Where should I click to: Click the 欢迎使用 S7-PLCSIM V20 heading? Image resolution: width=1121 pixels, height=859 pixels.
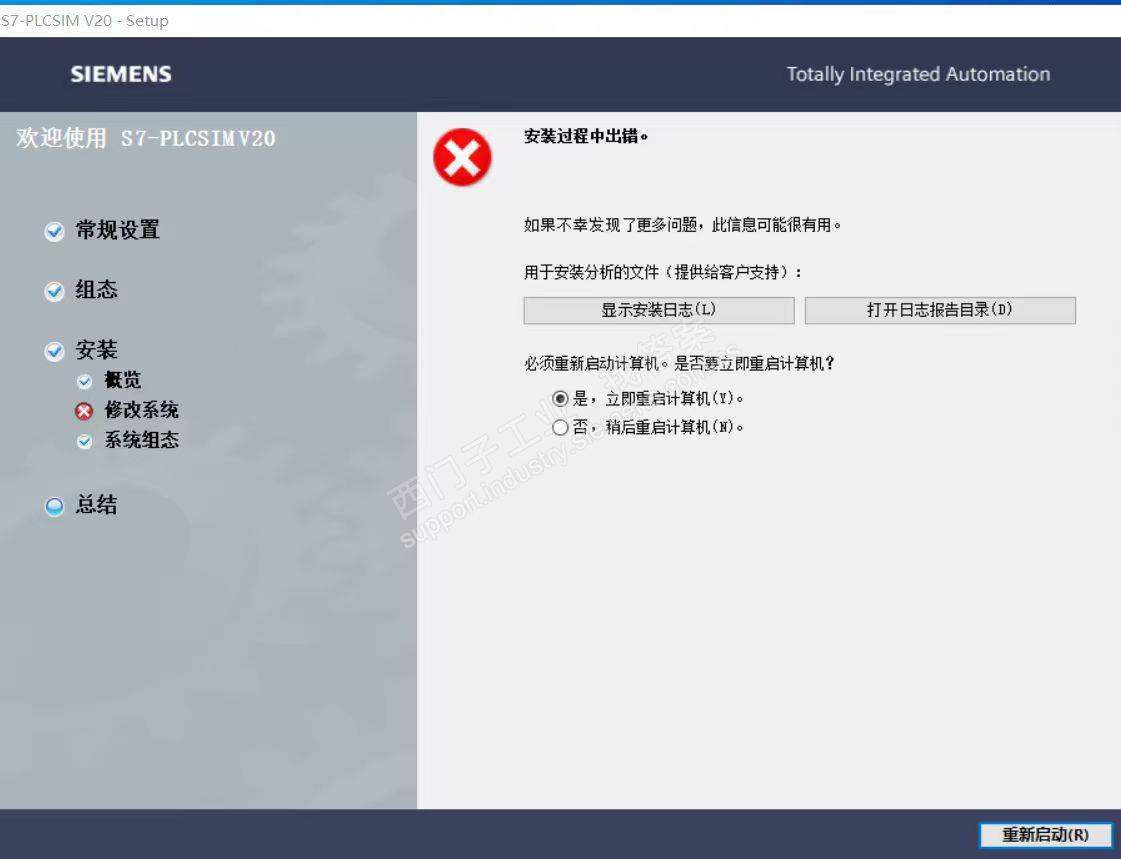(146, 138)
